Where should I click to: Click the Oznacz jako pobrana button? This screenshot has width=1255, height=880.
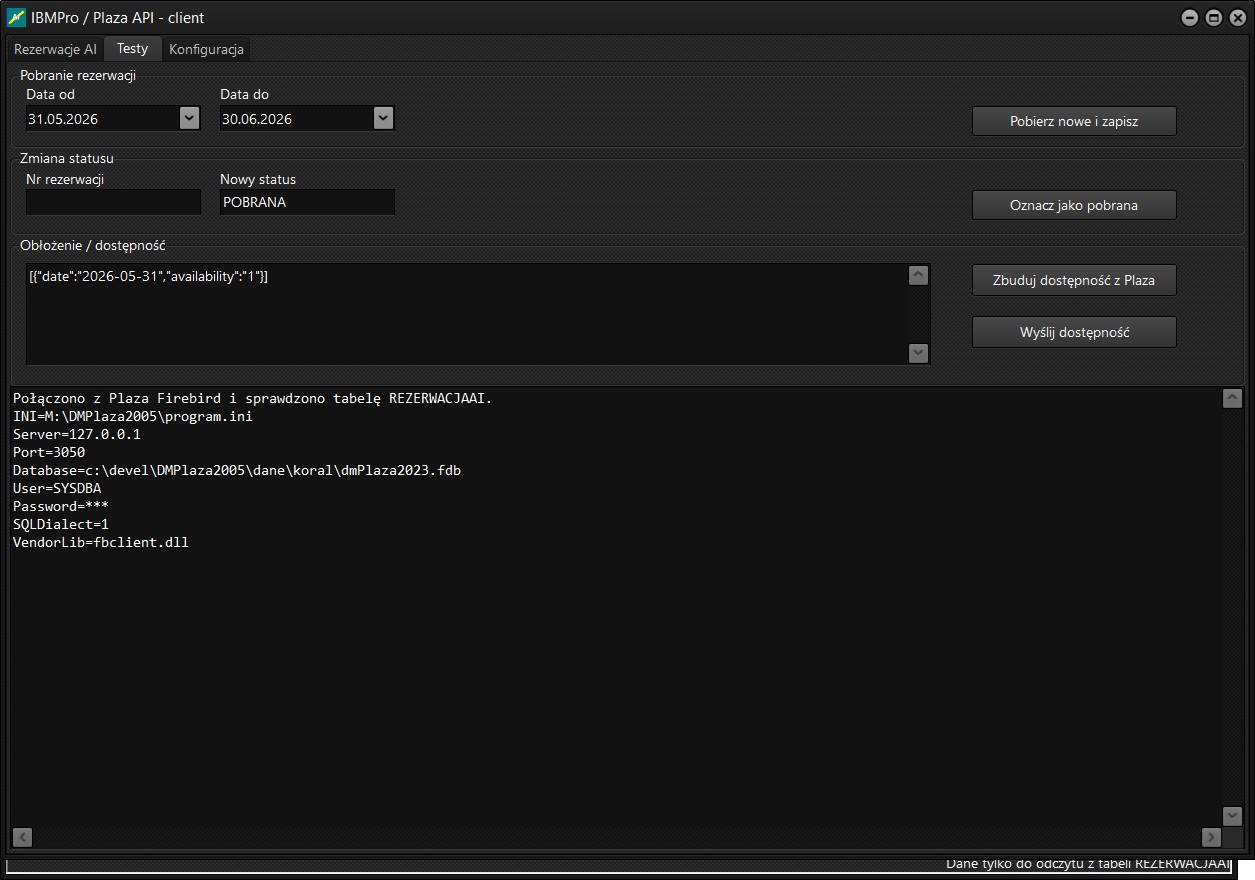point(1074,205)
